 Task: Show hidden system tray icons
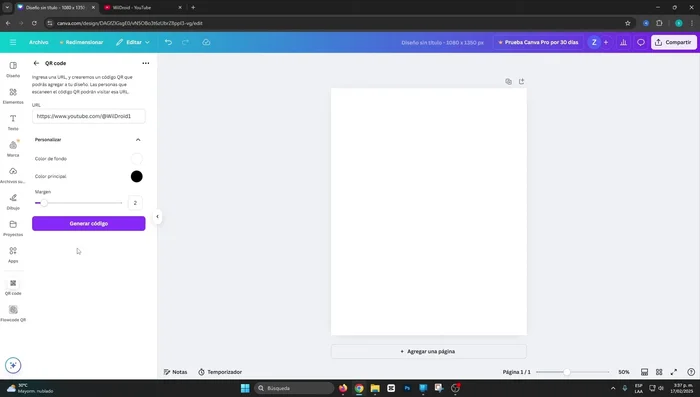click(x=612, y=388)
